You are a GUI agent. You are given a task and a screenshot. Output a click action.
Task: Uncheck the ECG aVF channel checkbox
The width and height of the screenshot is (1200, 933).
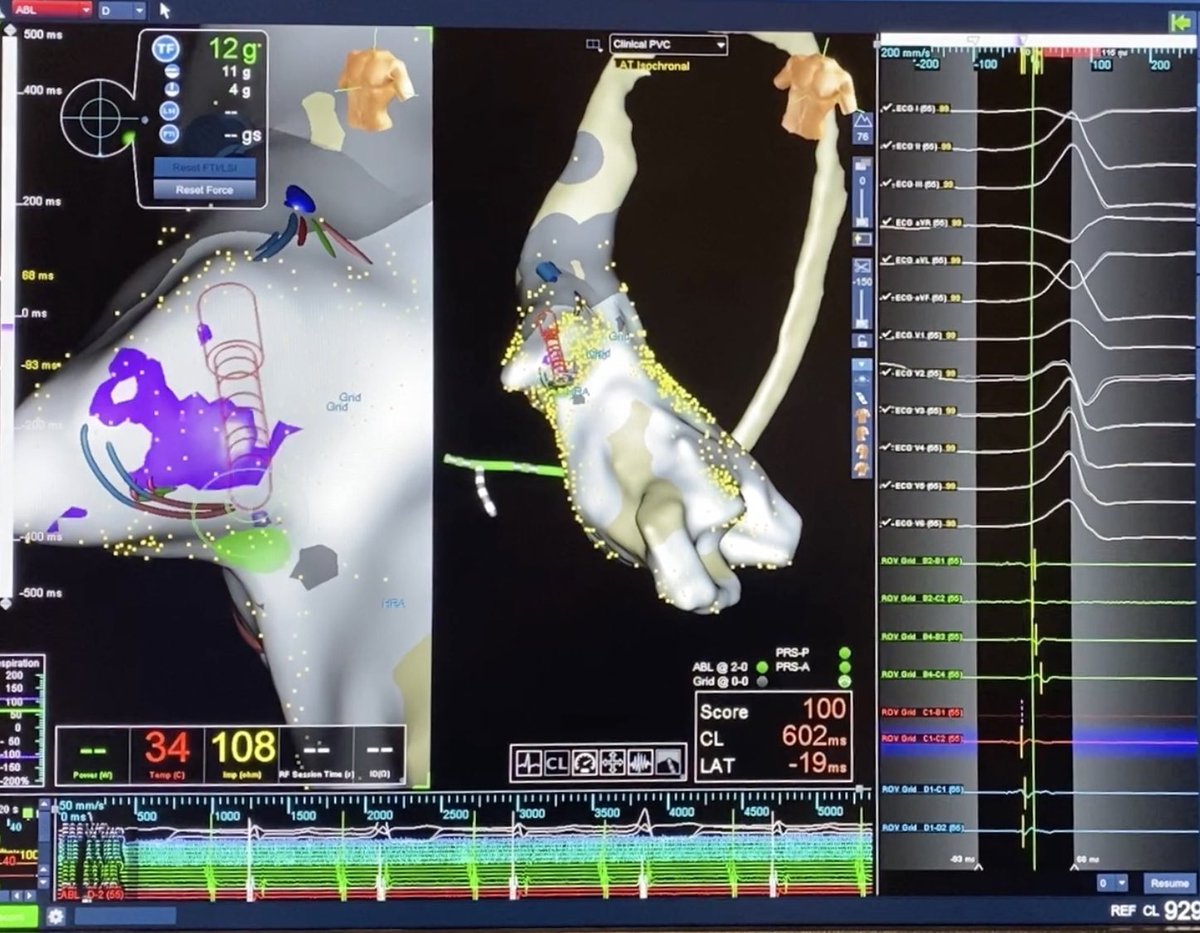click(885, 298)
